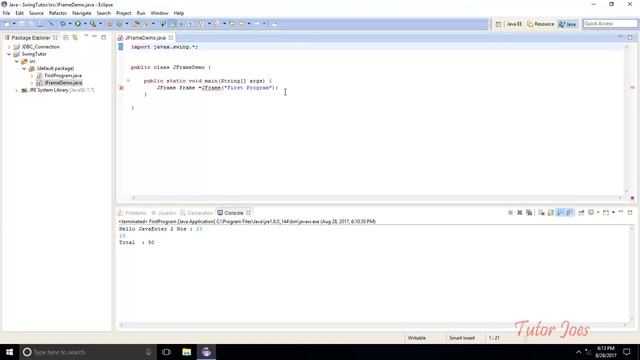This screenshot has height=360, width=640.
Task: Open the File menu
Action: point(7,13)
